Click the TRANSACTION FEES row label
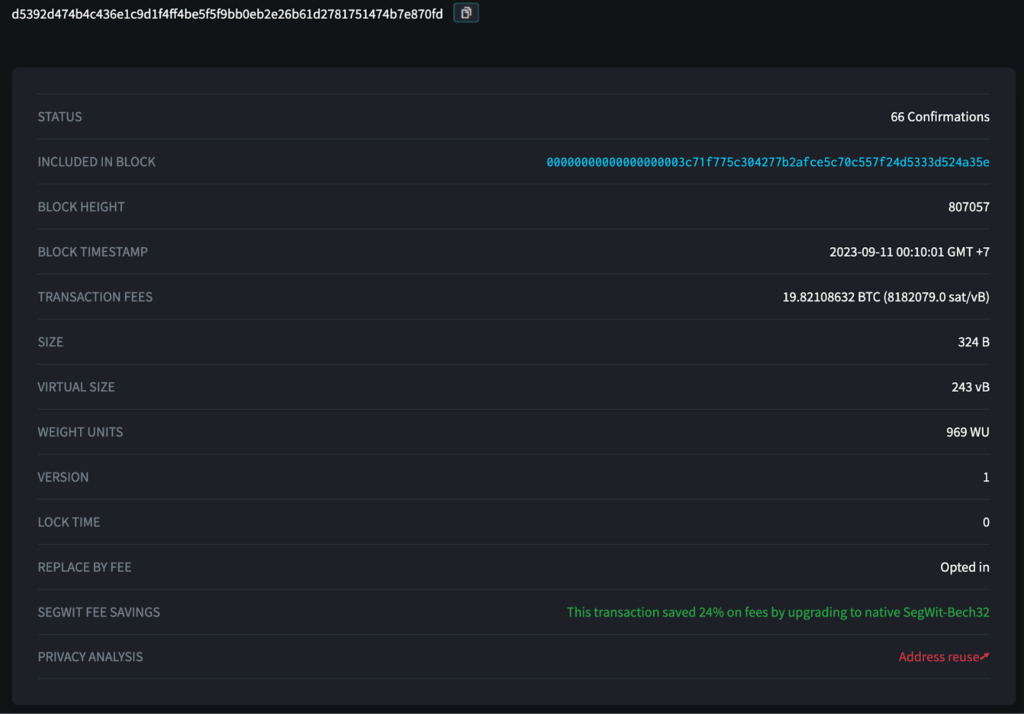The image size is (1024, 714). 95,297
